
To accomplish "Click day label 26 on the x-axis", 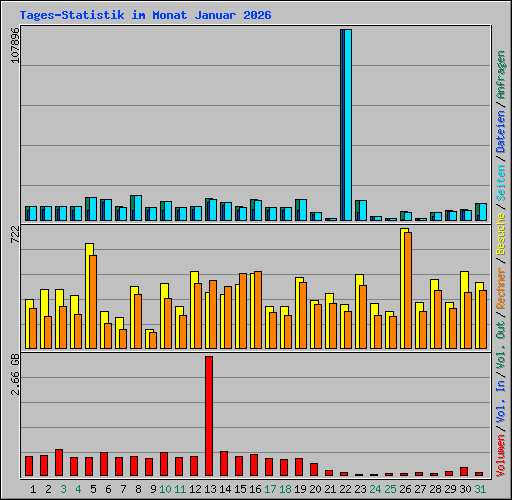I will [405, 489].
